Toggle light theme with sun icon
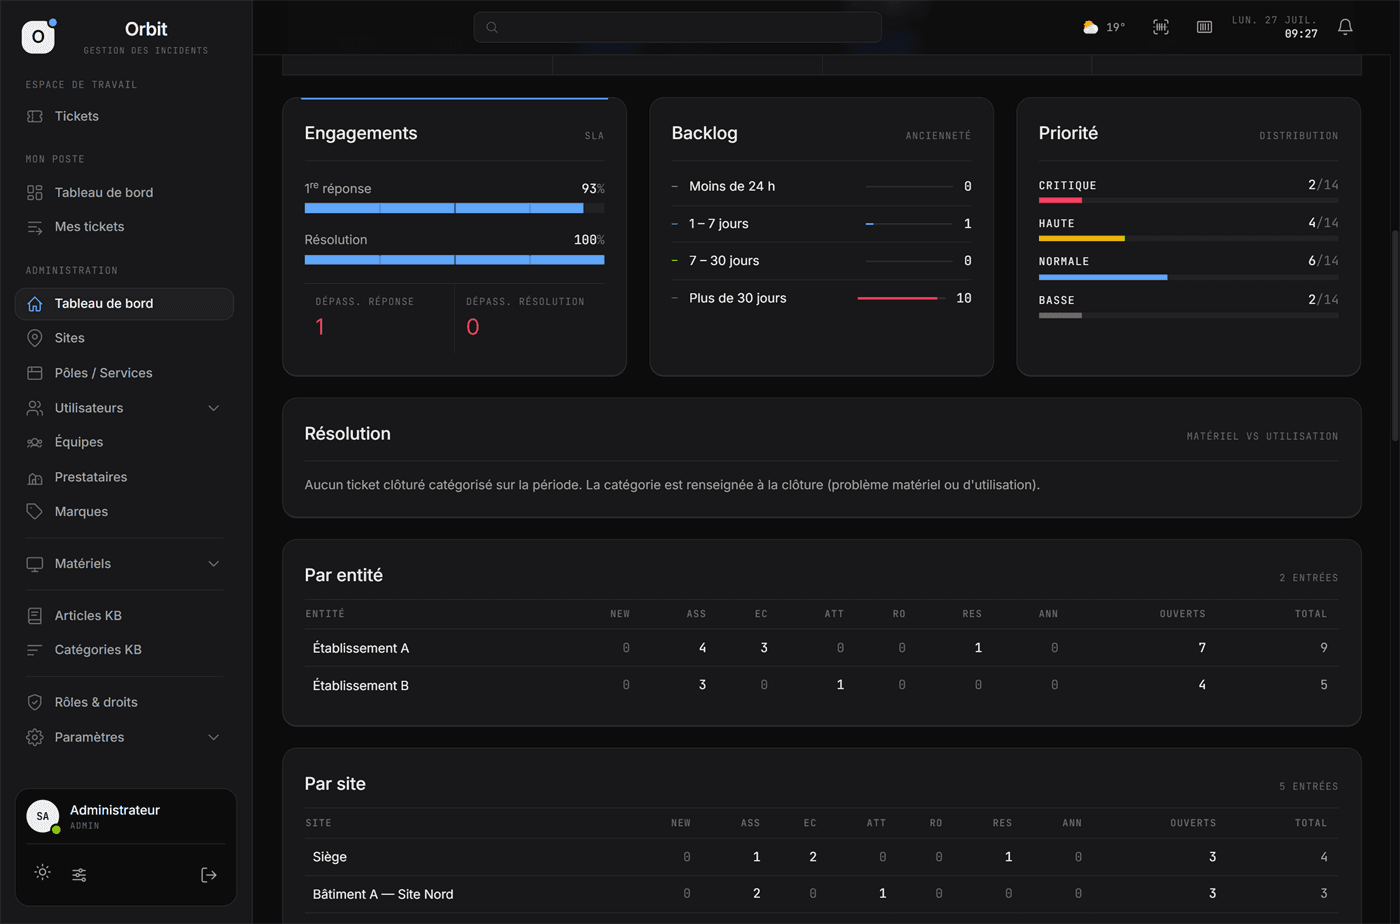The width and height of the screenshot is (1400, 924). click(42, 873)
